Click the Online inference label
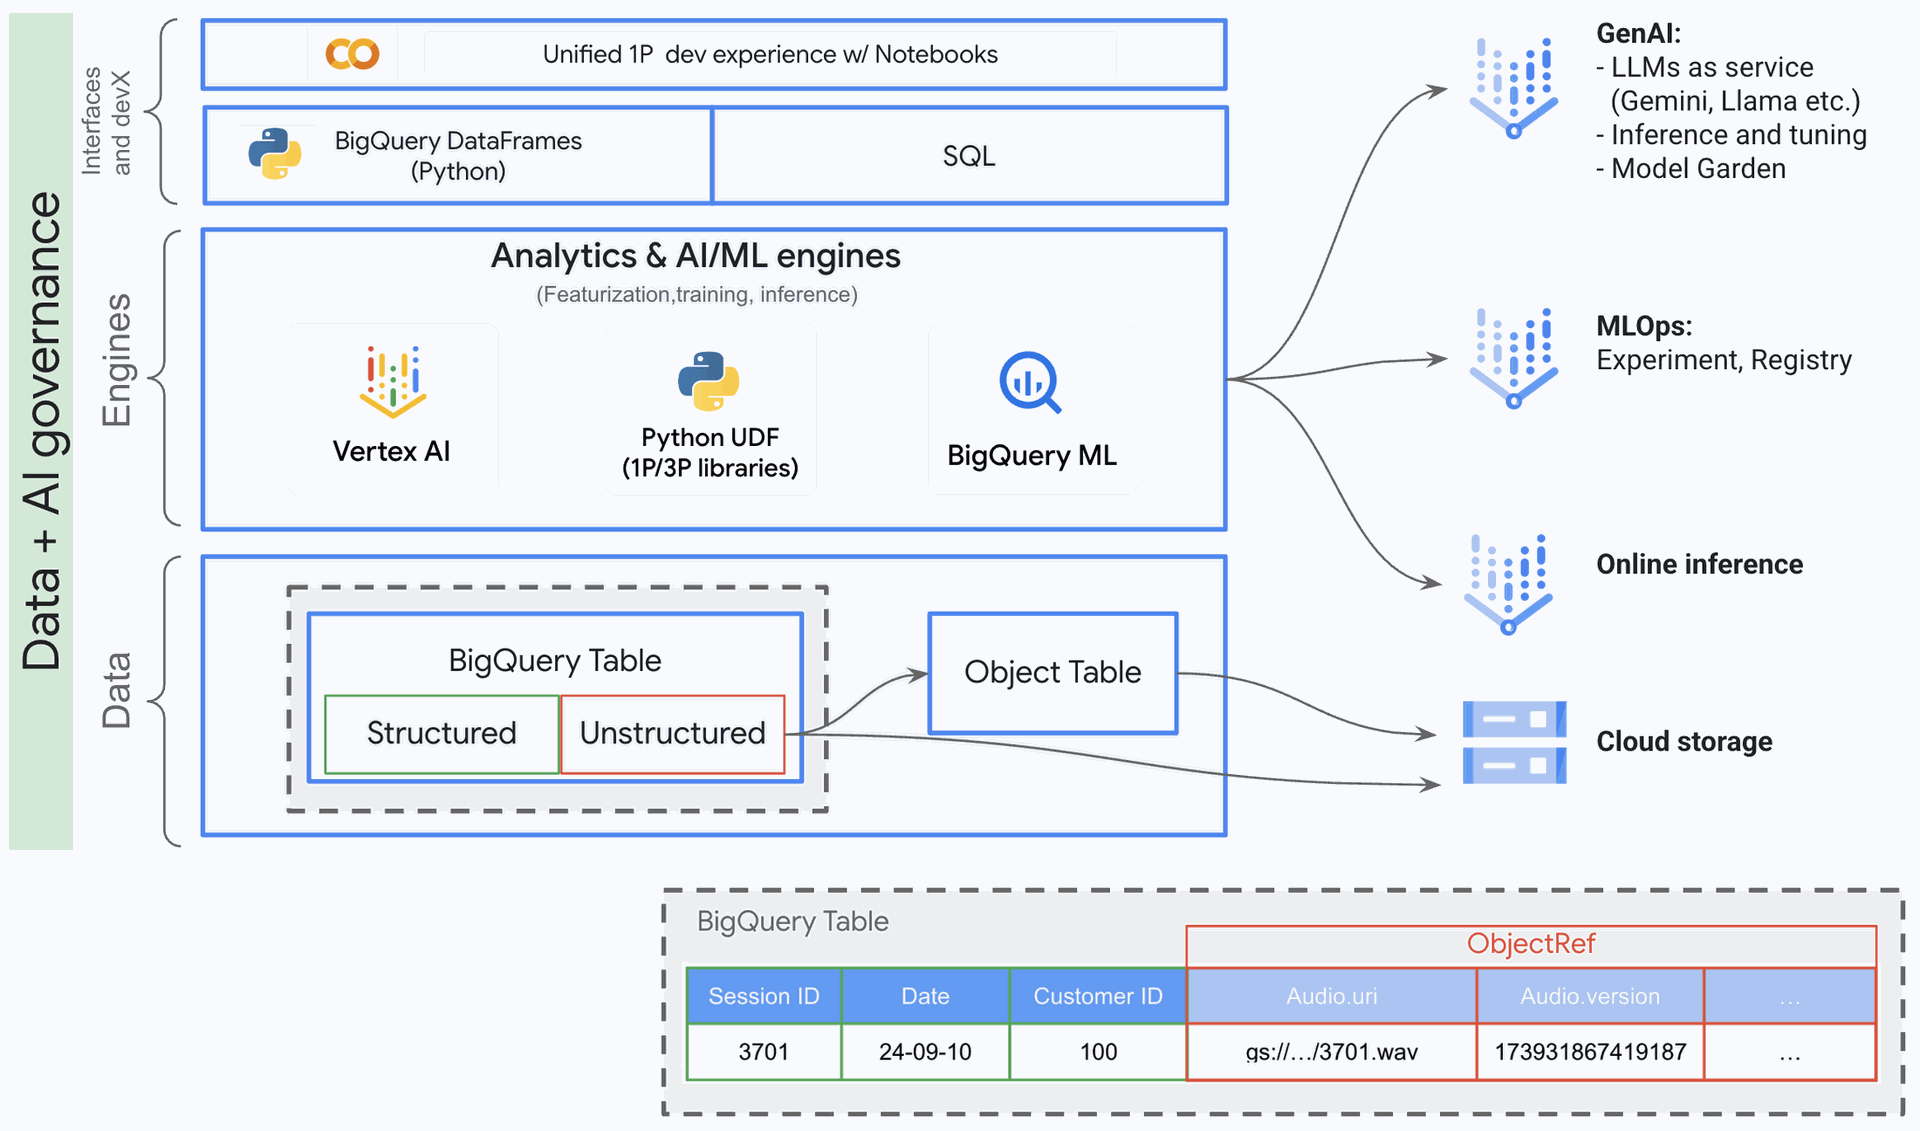 pyautogui.click(x=1699, y=564)
